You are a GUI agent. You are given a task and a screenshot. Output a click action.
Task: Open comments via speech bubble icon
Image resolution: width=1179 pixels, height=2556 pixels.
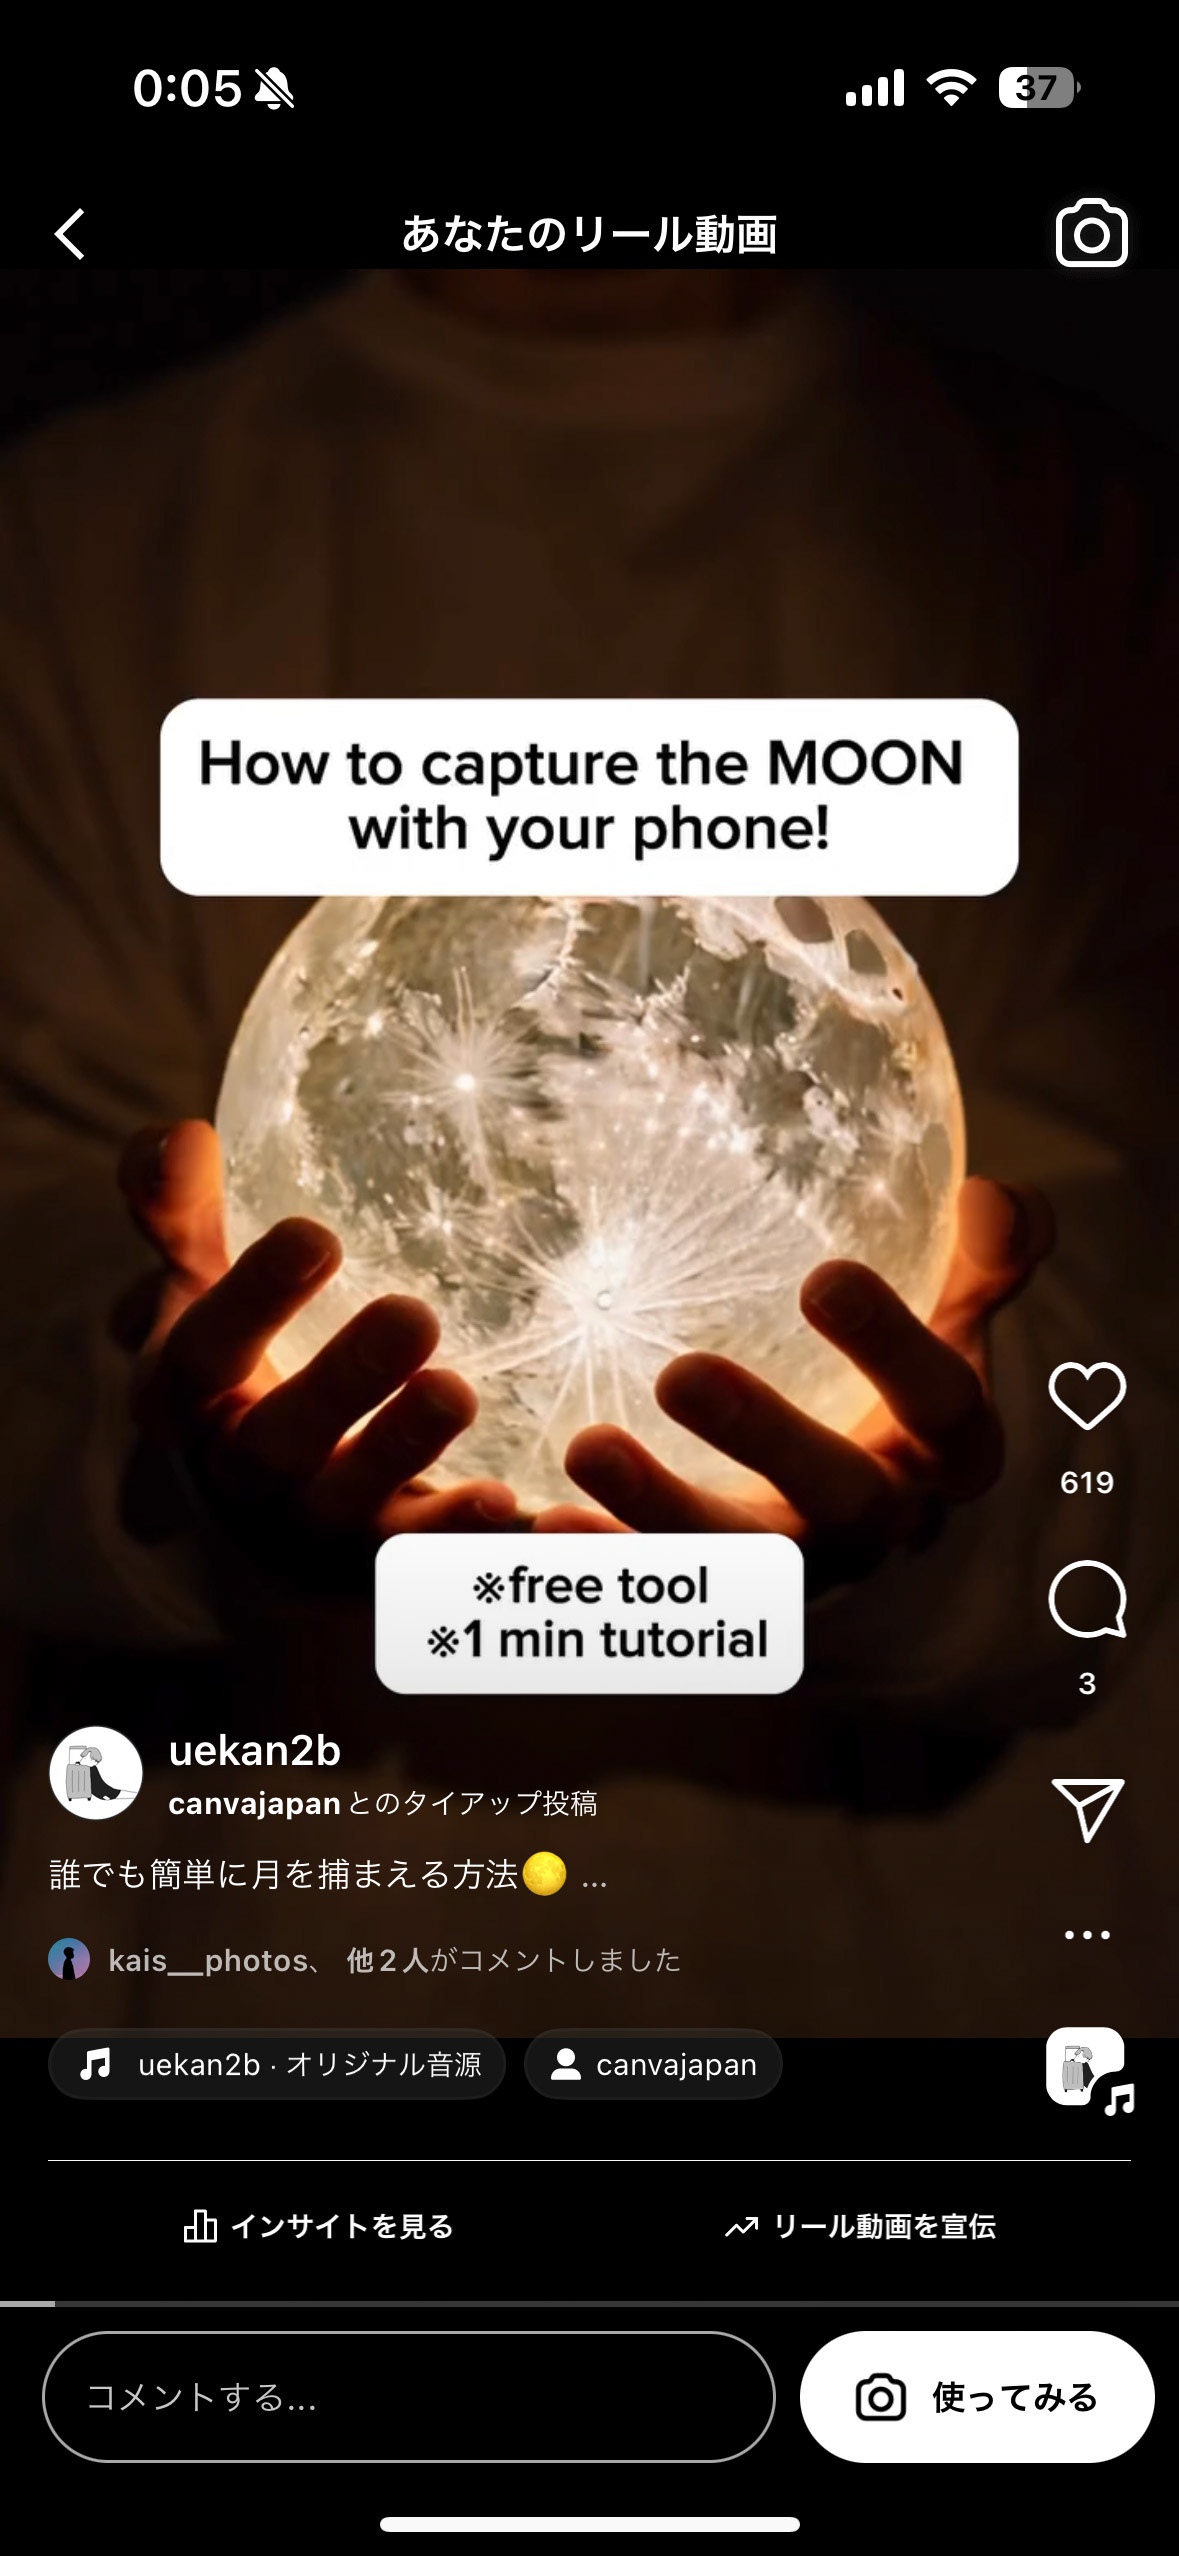[1087, 1599]
